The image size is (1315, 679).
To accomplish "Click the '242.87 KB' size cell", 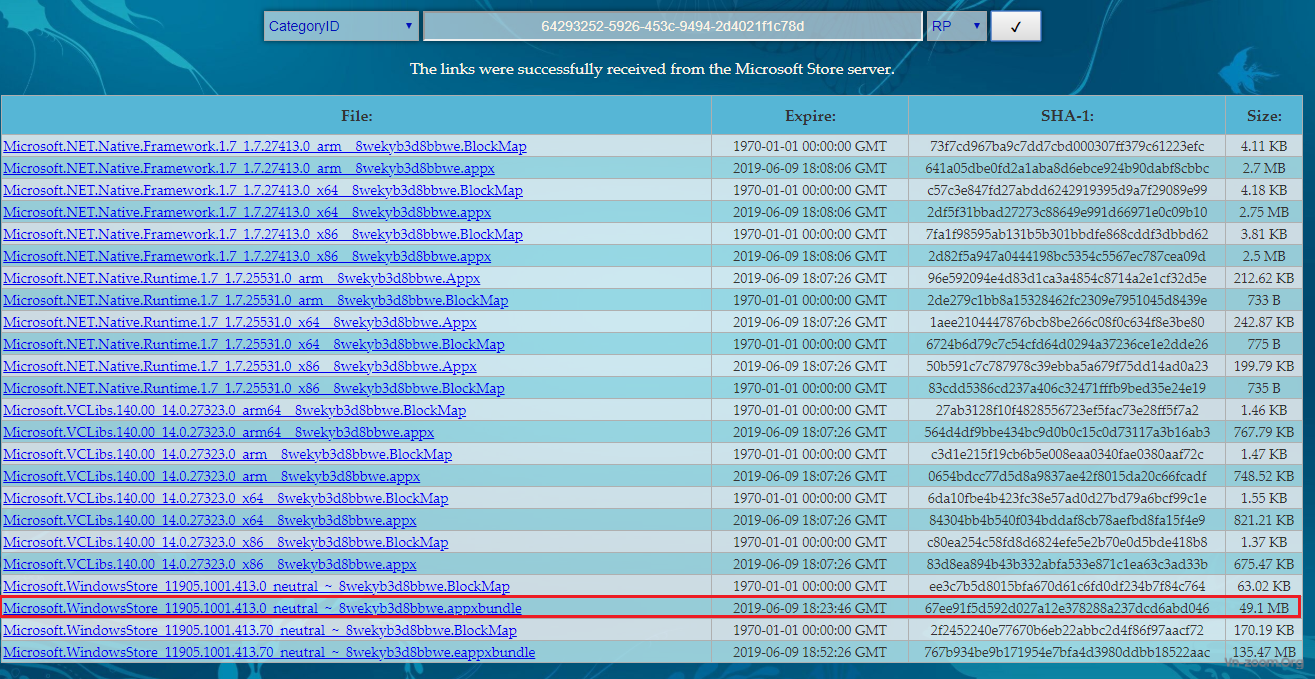I will (x=1264, y=322).
